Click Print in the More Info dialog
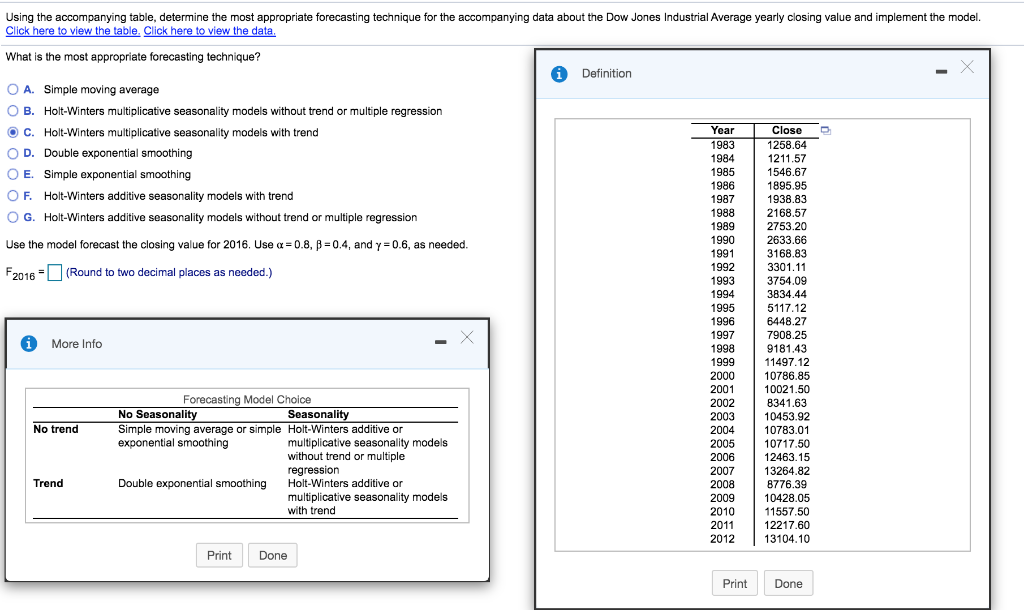1024x610 pixels. (x=219, y=555)
